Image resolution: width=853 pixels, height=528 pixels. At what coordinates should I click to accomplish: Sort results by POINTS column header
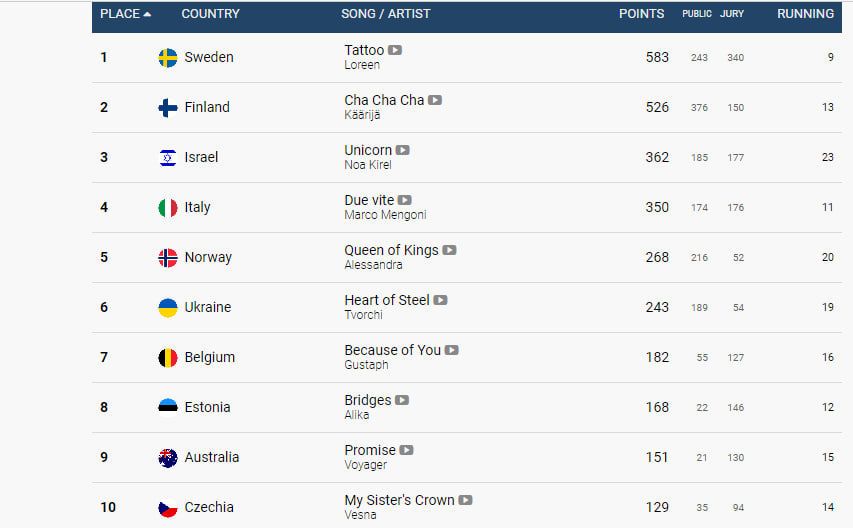pyautogui.click(x=641, y=14)
